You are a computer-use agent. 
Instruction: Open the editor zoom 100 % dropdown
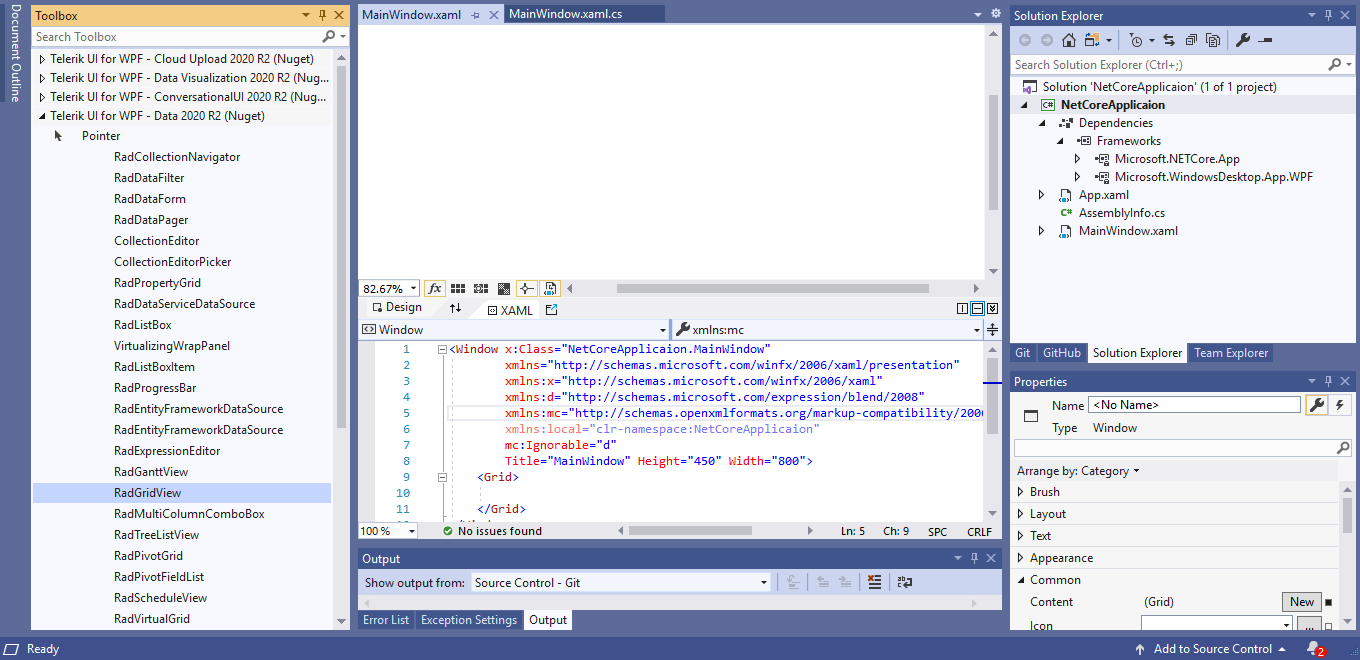pos(411,531)
